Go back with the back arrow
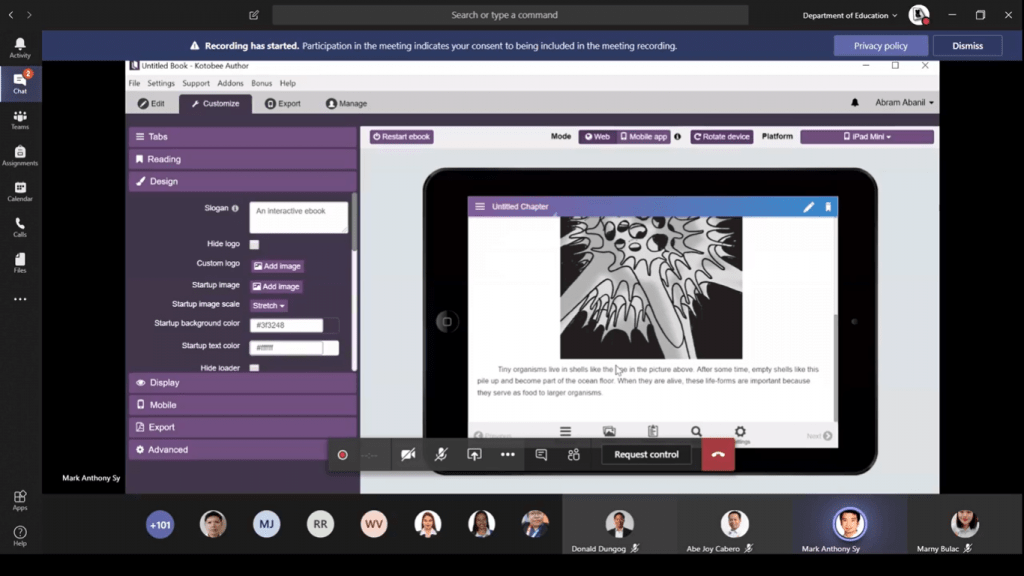 pyautogui.click(x=11, y=14)
